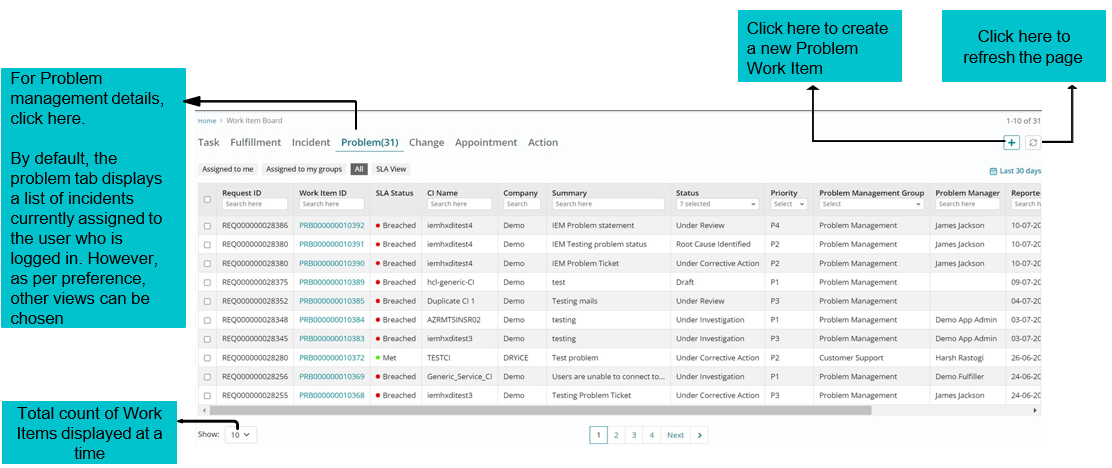Check the row with PRB000000010391 checkbox
This screenshot has height=468, width=1112.
click(x=207, y=245)
